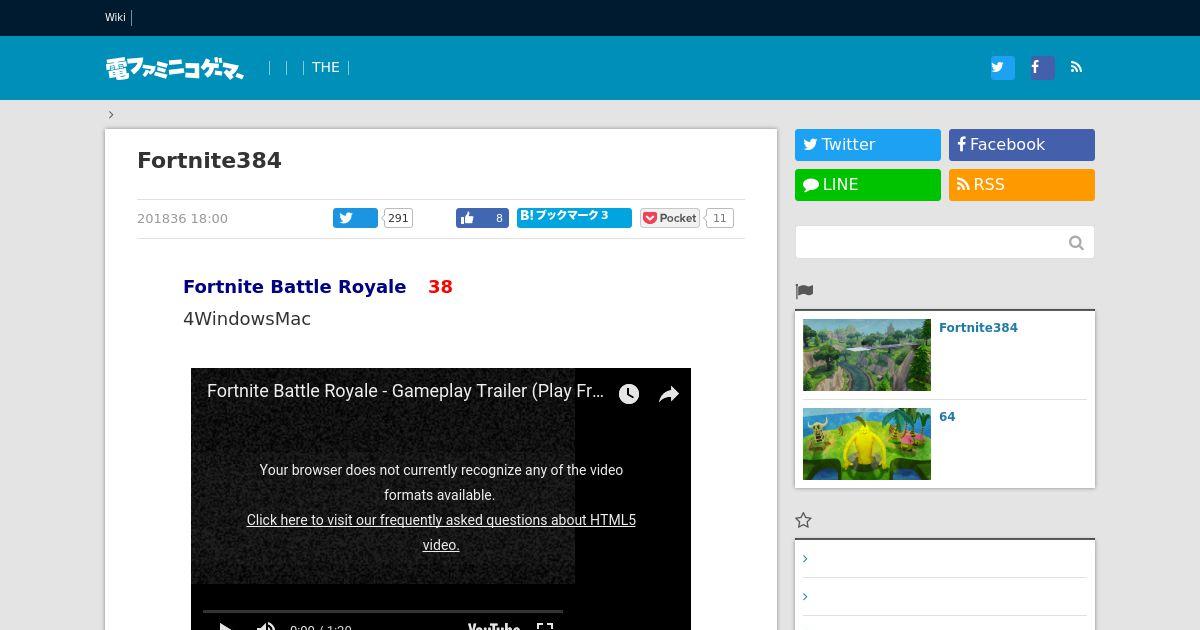Image resolution: width=1200 pixels, height=630 pixels.
Task: Click the tweet count 291
Action: coord(398,218)
